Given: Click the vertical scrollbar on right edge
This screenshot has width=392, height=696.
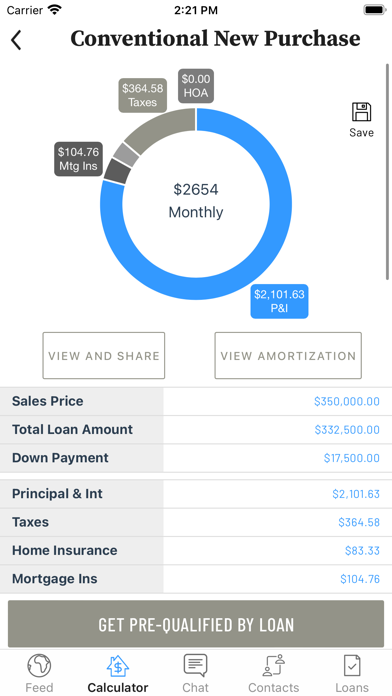Looking at the screenshot, I should tap(387, 172).
